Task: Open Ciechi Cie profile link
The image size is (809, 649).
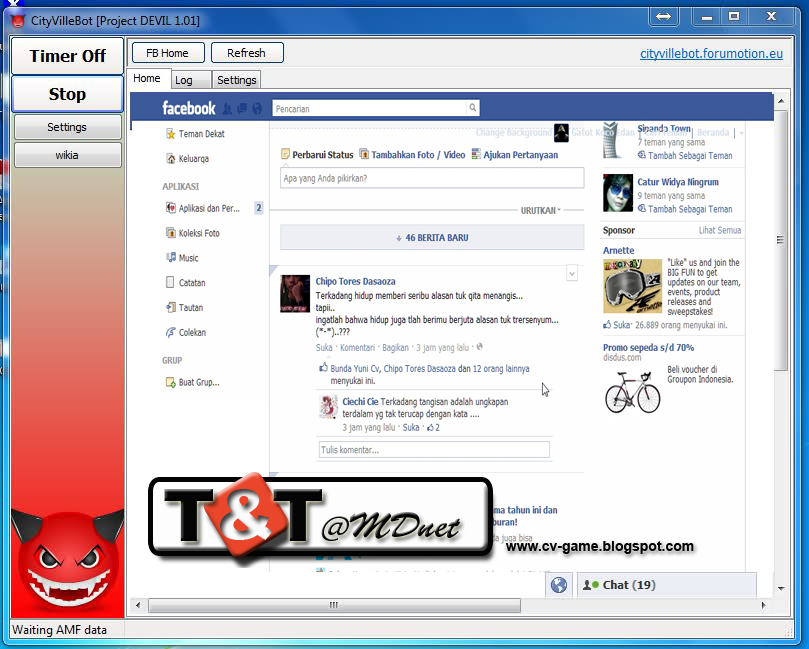Action: click(x=360, y=401)
